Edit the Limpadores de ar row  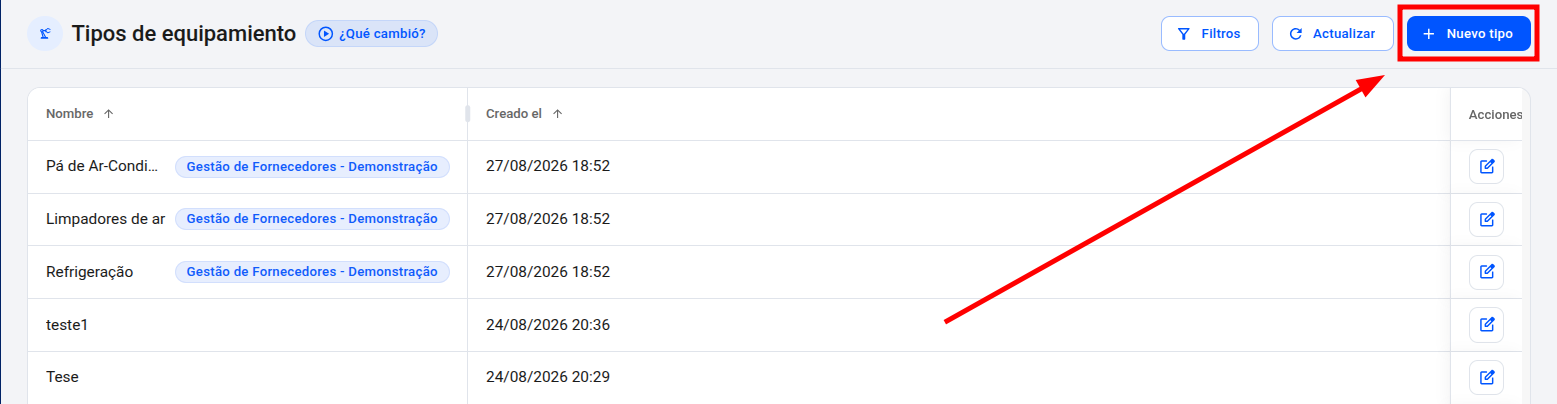[1486, 219]
